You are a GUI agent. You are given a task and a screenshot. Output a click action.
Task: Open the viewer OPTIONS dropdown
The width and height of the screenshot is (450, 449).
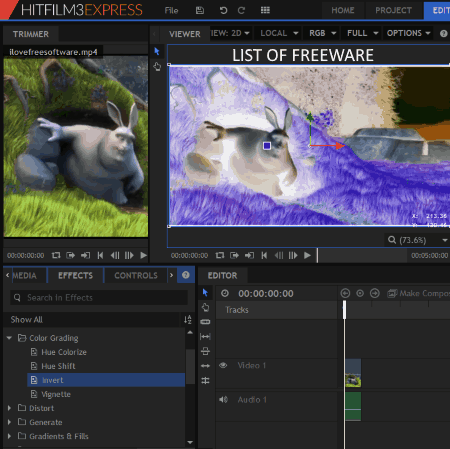[408, 33]
